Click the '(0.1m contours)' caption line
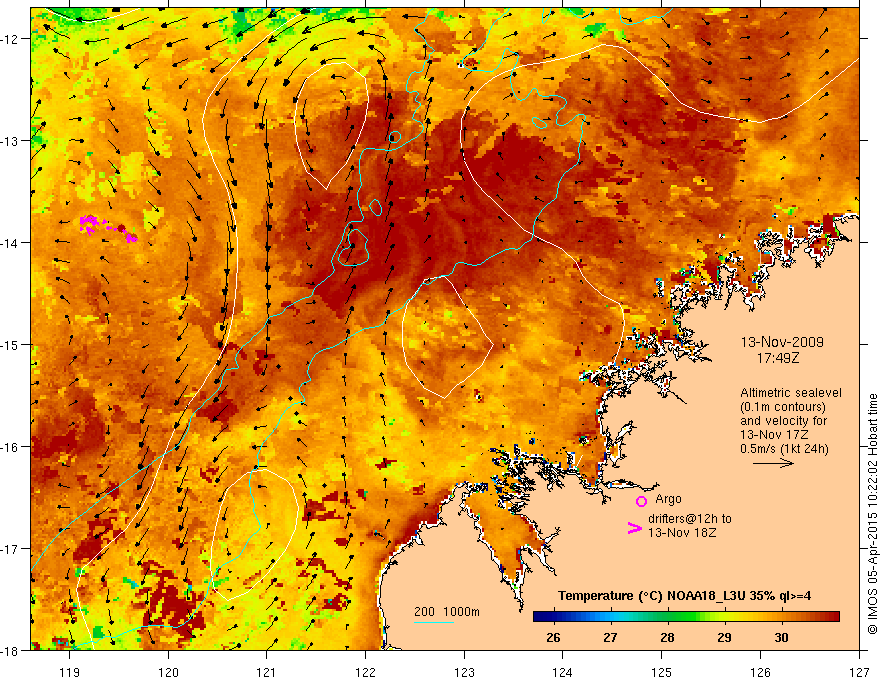The height and width of the screenshot is (680, 880). pyautogui.click(x=783, y=407)
